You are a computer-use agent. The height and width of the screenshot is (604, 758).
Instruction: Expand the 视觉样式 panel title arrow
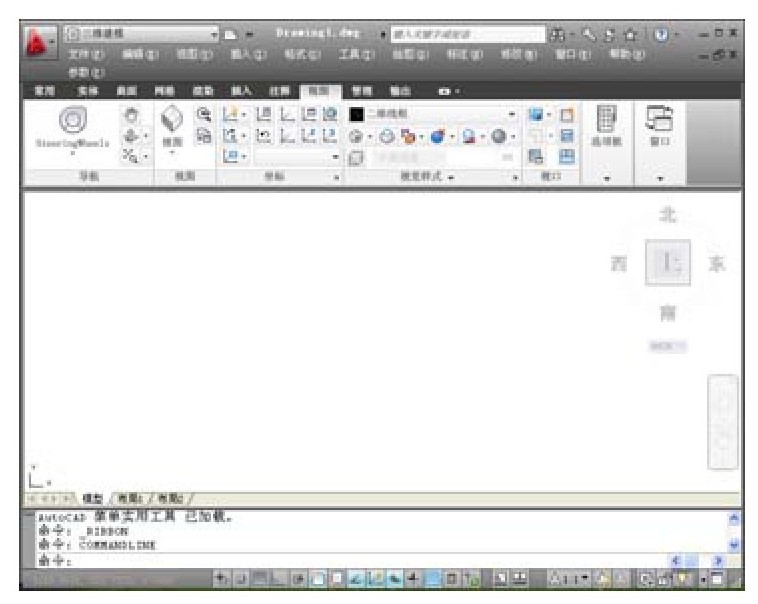point(451,177)
